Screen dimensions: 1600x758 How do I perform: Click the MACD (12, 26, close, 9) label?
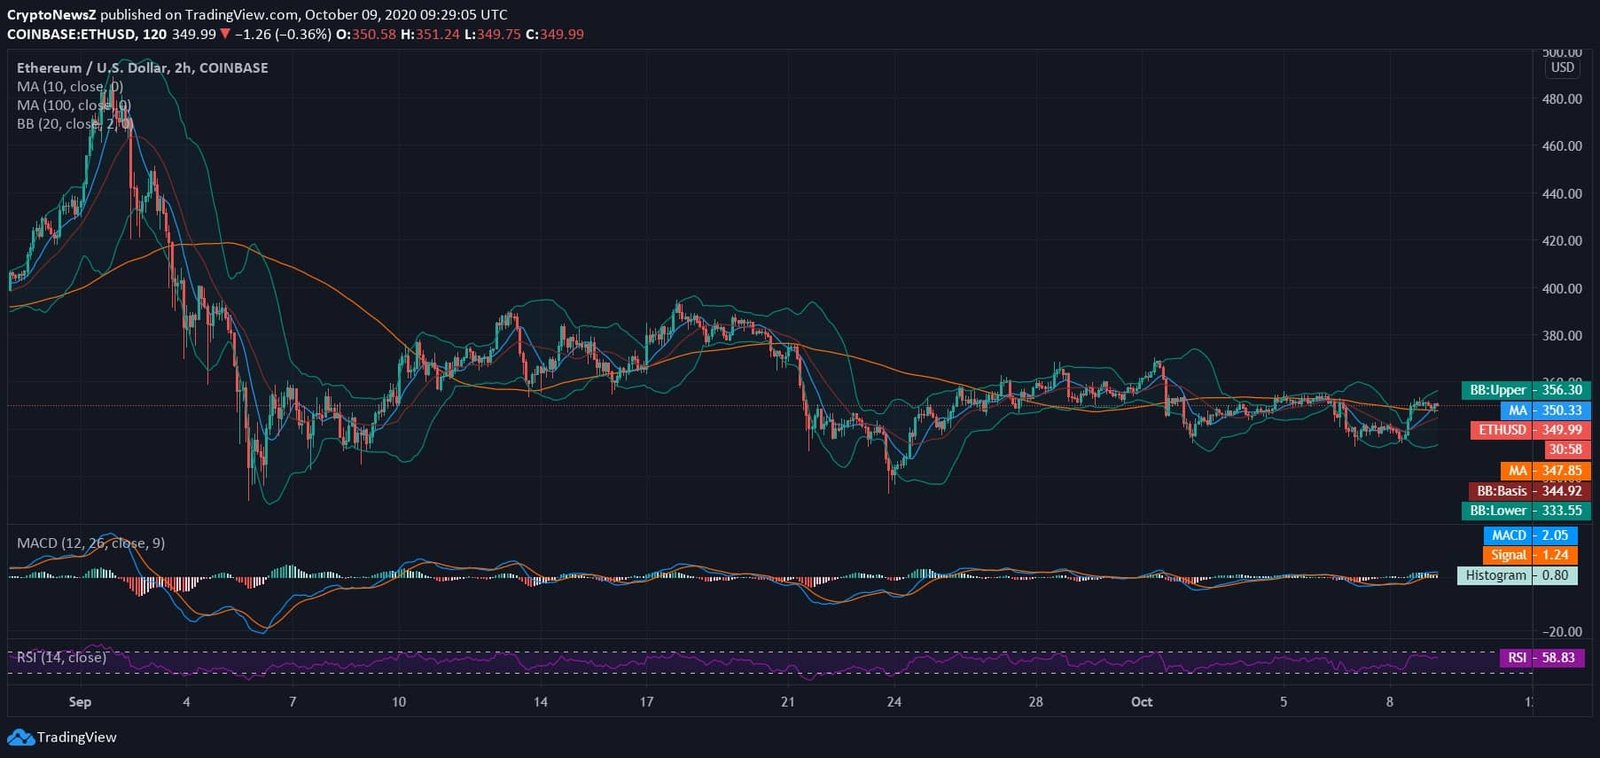pyautogui.click(x=91, y=543)
